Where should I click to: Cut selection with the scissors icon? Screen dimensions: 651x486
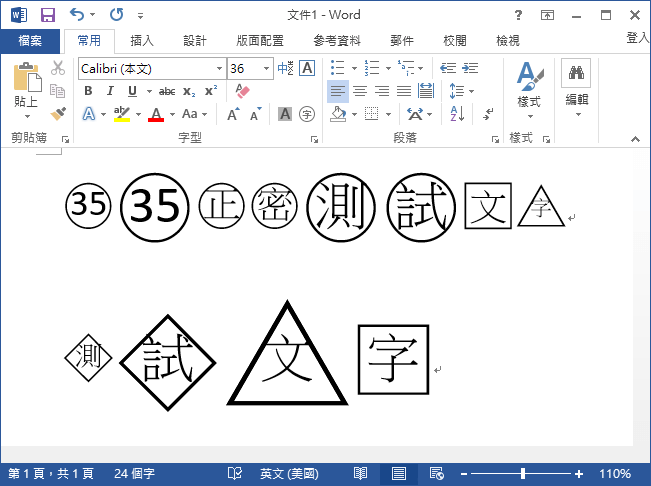(58, 68)
